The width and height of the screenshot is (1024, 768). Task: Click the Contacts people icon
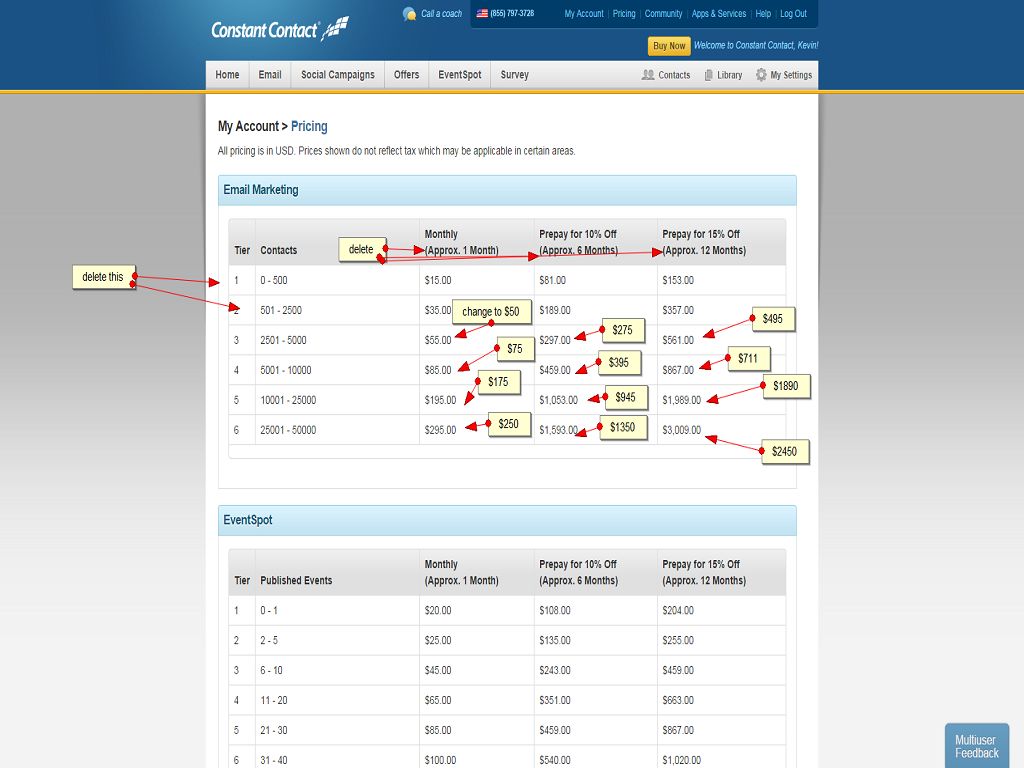(648, 75)
